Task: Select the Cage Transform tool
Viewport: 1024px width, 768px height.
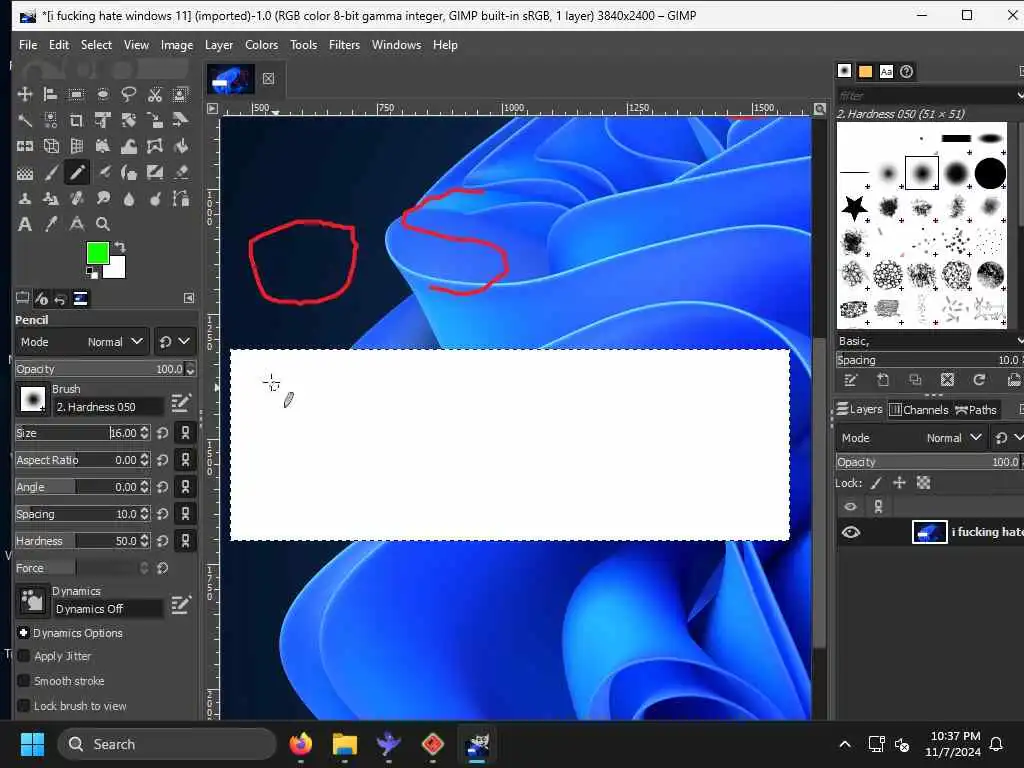Action: pos(155,146)
